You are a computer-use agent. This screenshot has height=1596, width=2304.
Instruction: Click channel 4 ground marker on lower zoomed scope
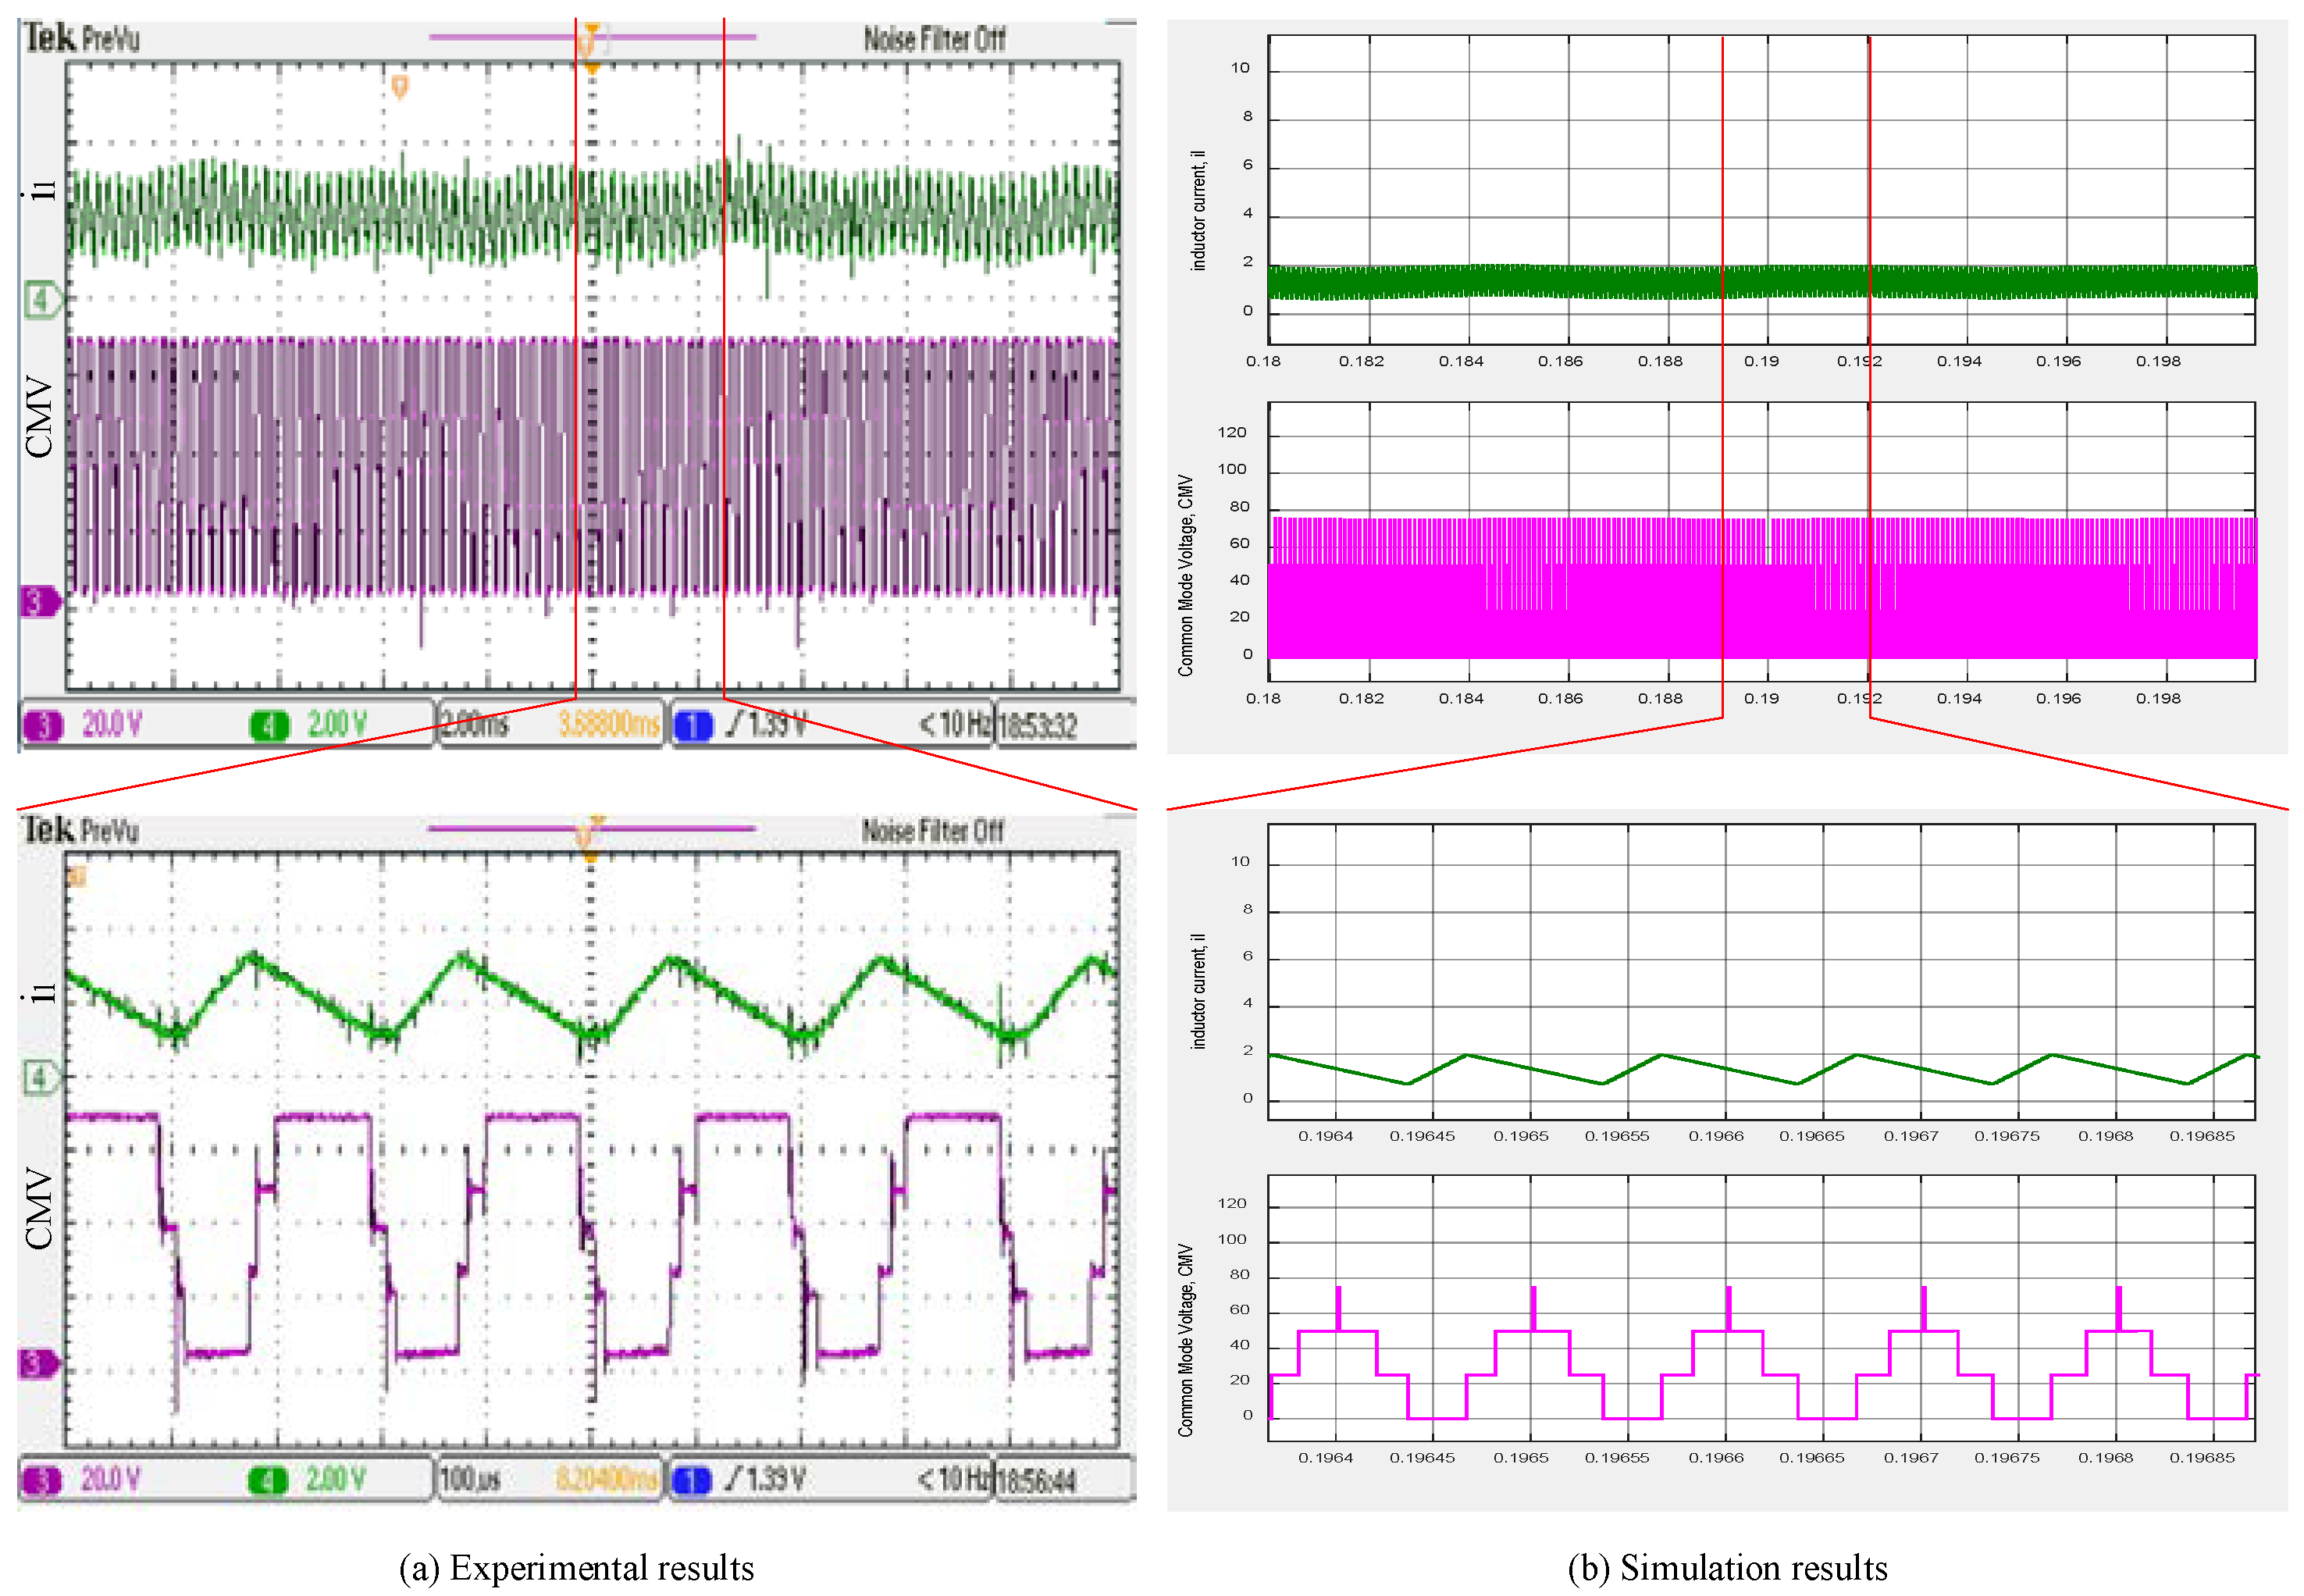(x=41, y=1077)
